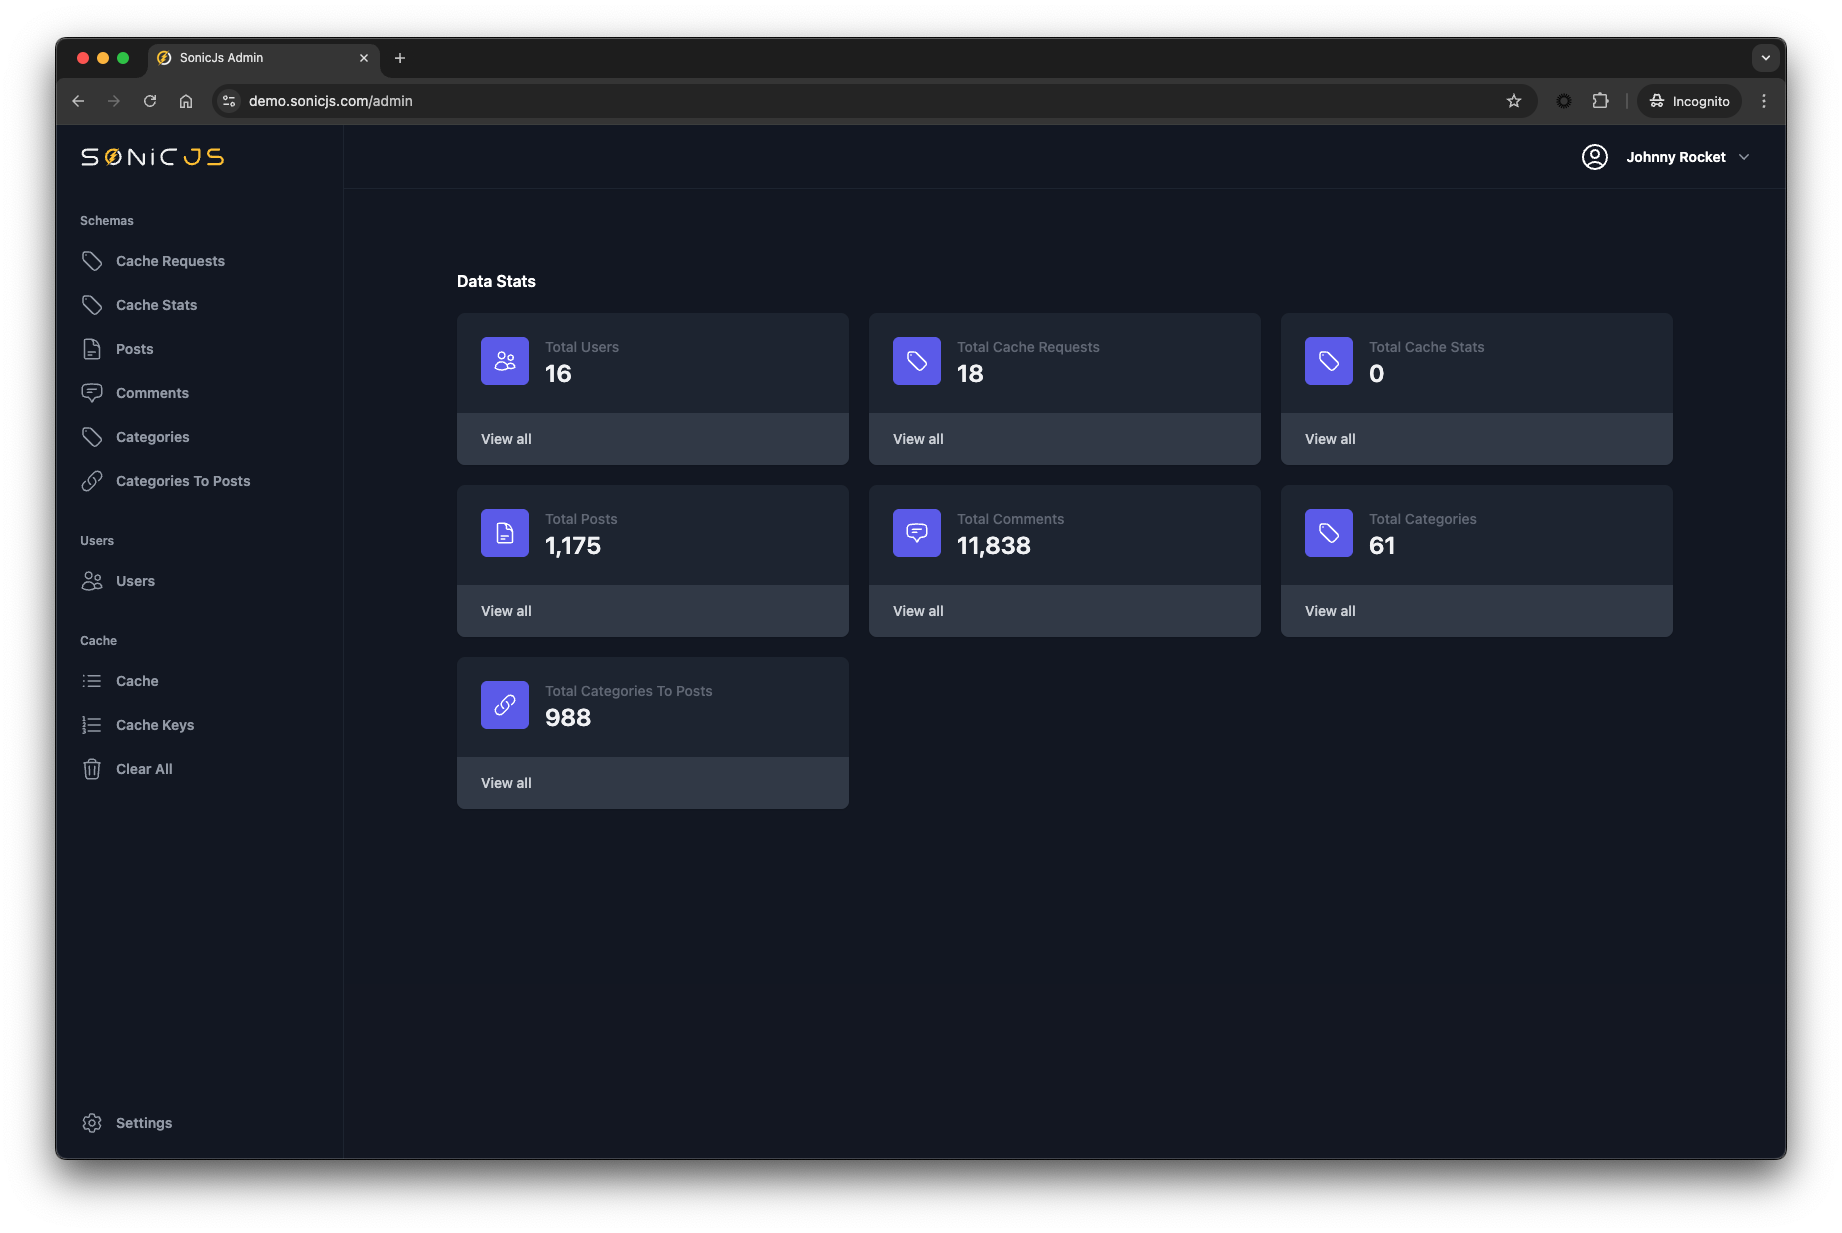Select the Total Users icon on dashboard

[x=504, y=361]
